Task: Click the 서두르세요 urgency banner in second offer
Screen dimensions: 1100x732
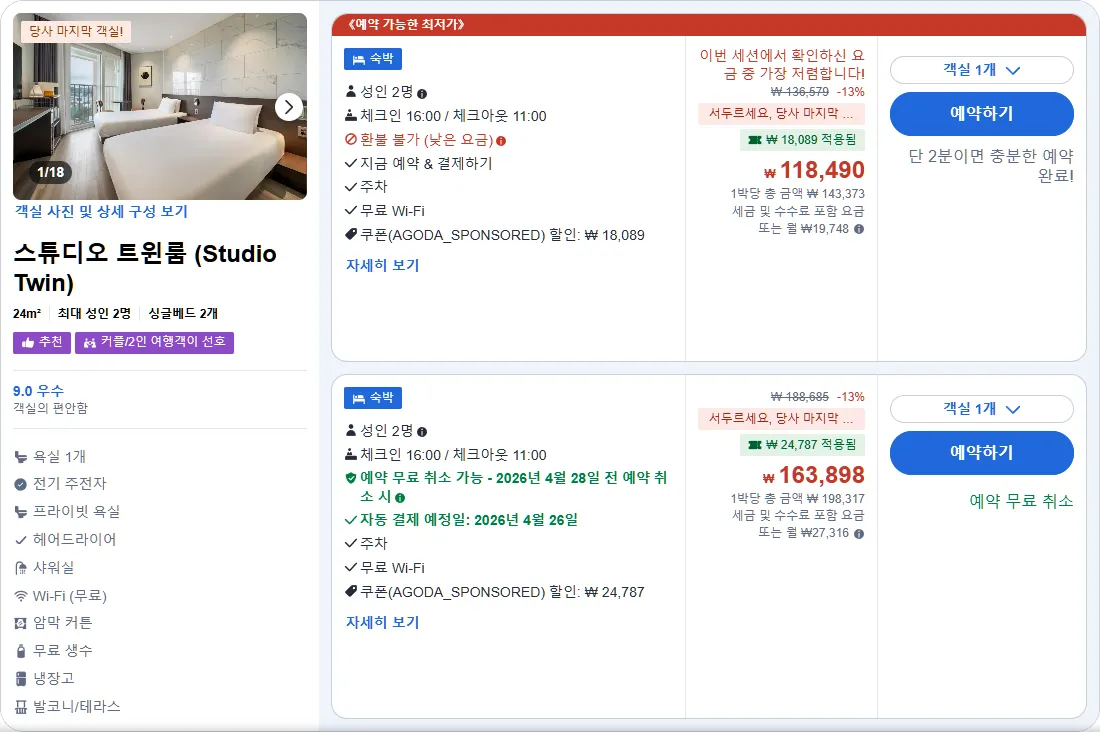Action: click(781, 418)
